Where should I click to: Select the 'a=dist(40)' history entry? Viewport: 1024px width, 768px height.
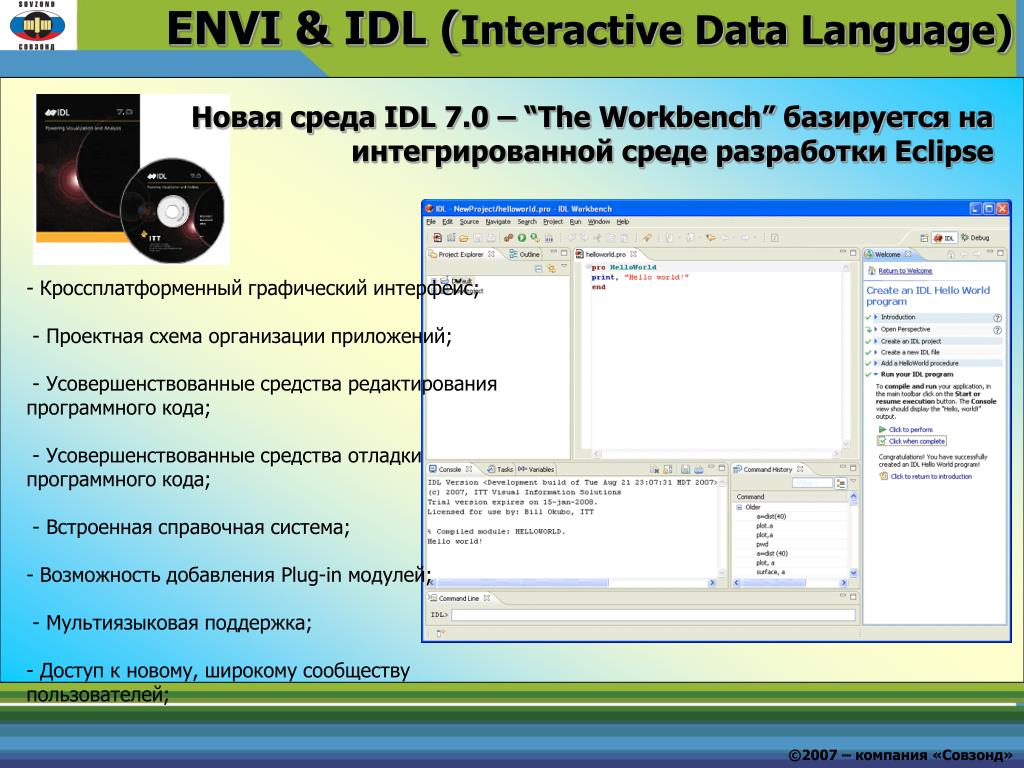tap(771, 517)
